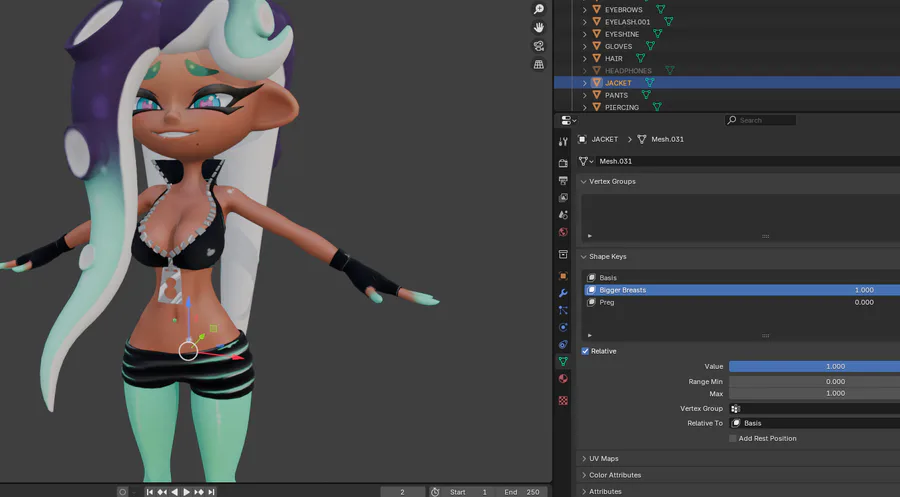Screen dimensions: 900x497
Task: Click the shape key Value slider
Action: pyautogui.click(x=814, y=366)
